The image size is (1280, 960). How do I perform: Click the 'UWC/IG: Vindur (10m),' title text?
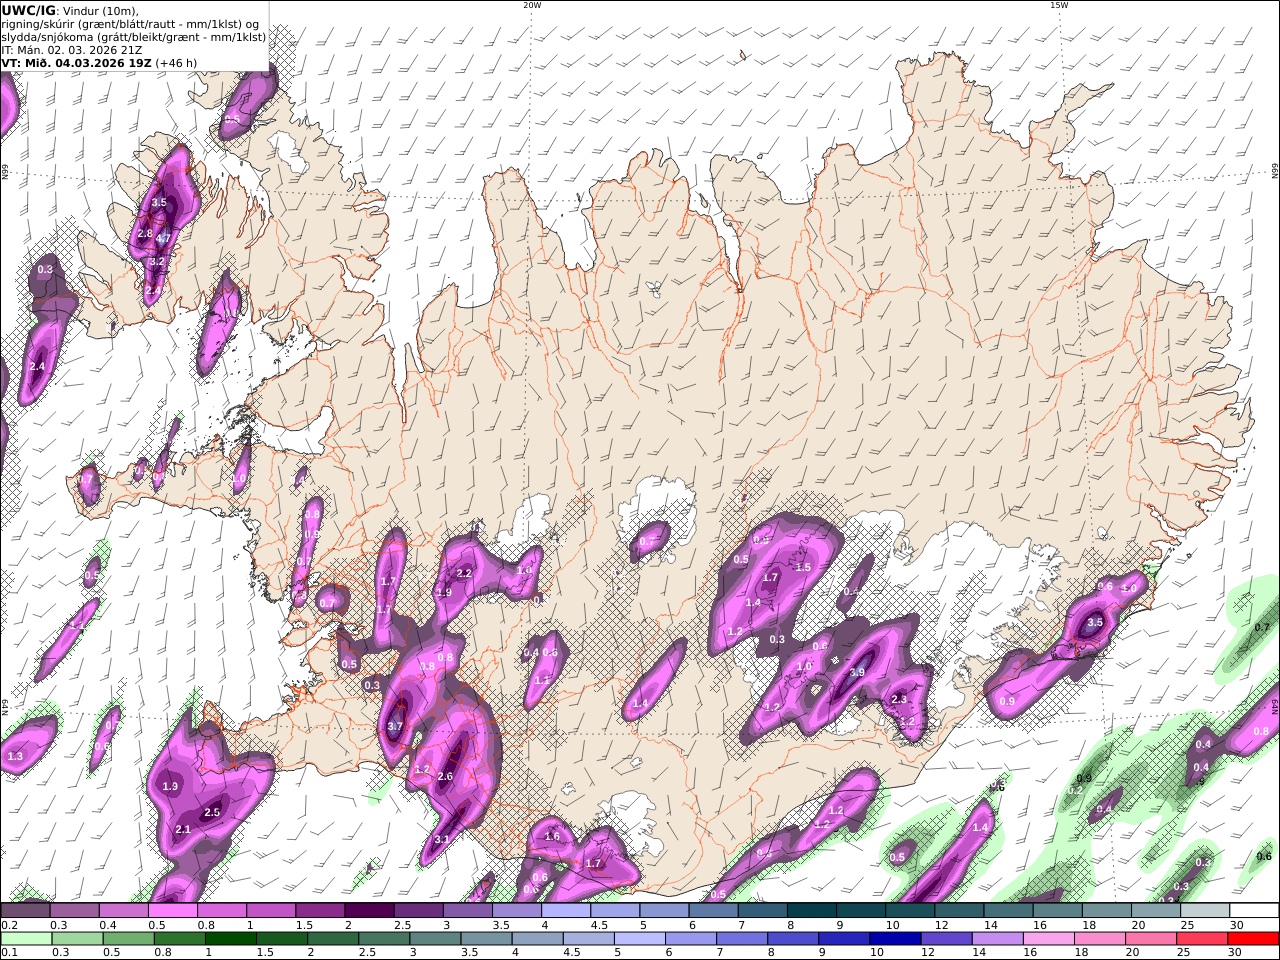71,10
